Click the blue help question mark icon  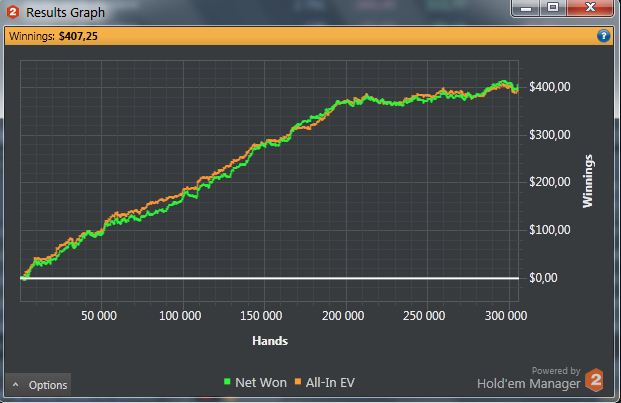click(x=603, y=36)
